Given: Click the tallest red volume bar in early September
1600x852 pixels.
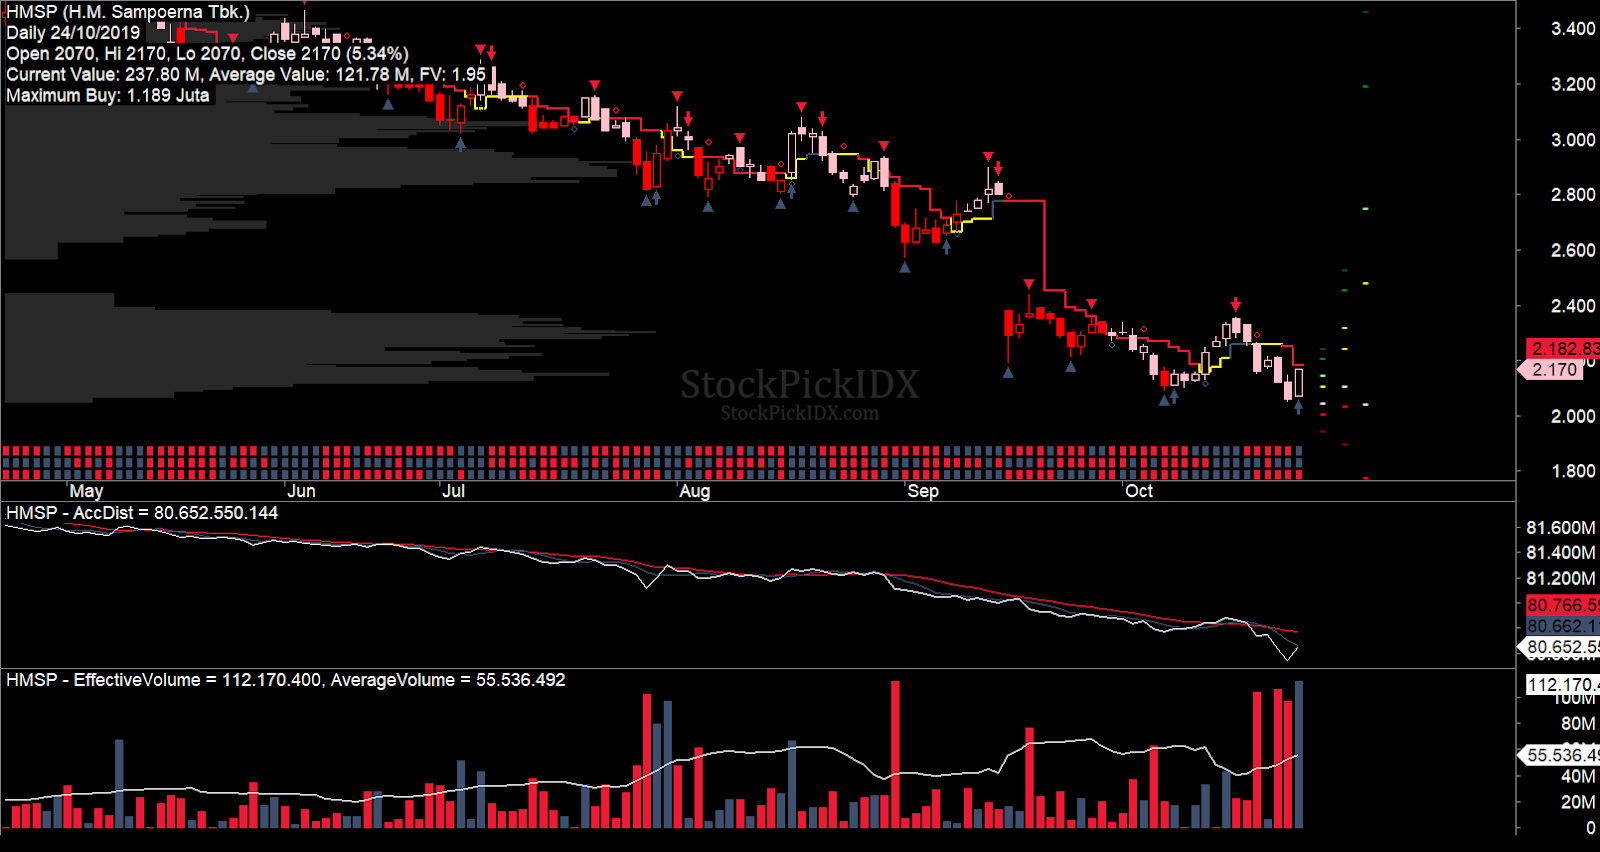Looking at the screenshot, I should 895,754.
